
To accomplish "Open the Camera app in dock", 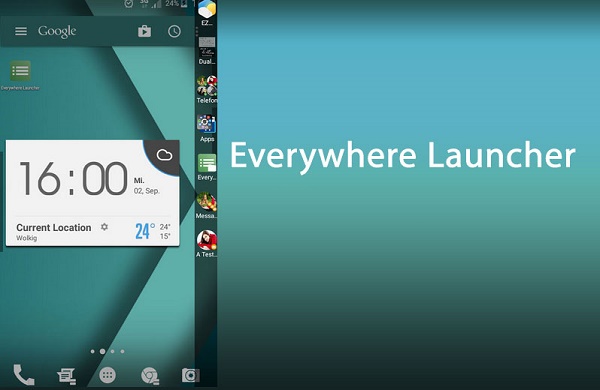I will pyautogui.click(x=190, y=375).
